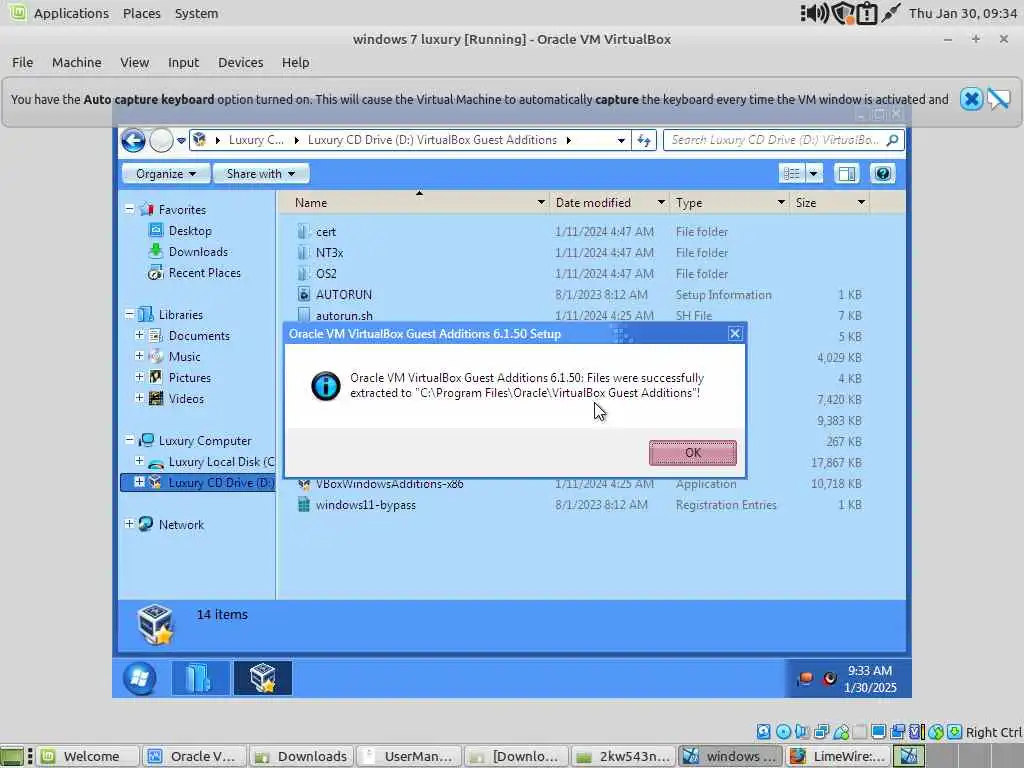Image resolution: width=1024 pixels, height=768 pixels.
Task: Toggle the preview pane icon
Action: (847, 174)
